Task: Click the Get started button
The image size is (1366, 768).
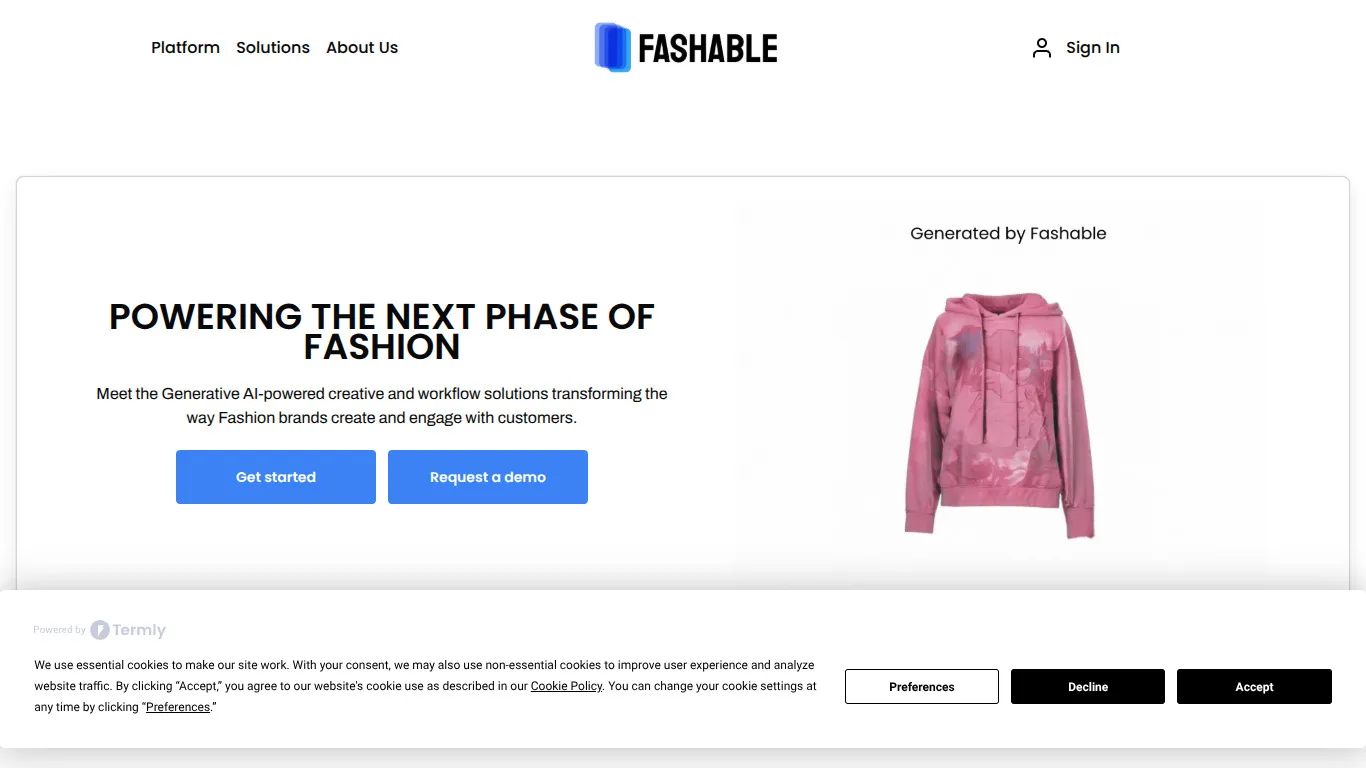Action: pyautogui.click(x=275, y=477)
